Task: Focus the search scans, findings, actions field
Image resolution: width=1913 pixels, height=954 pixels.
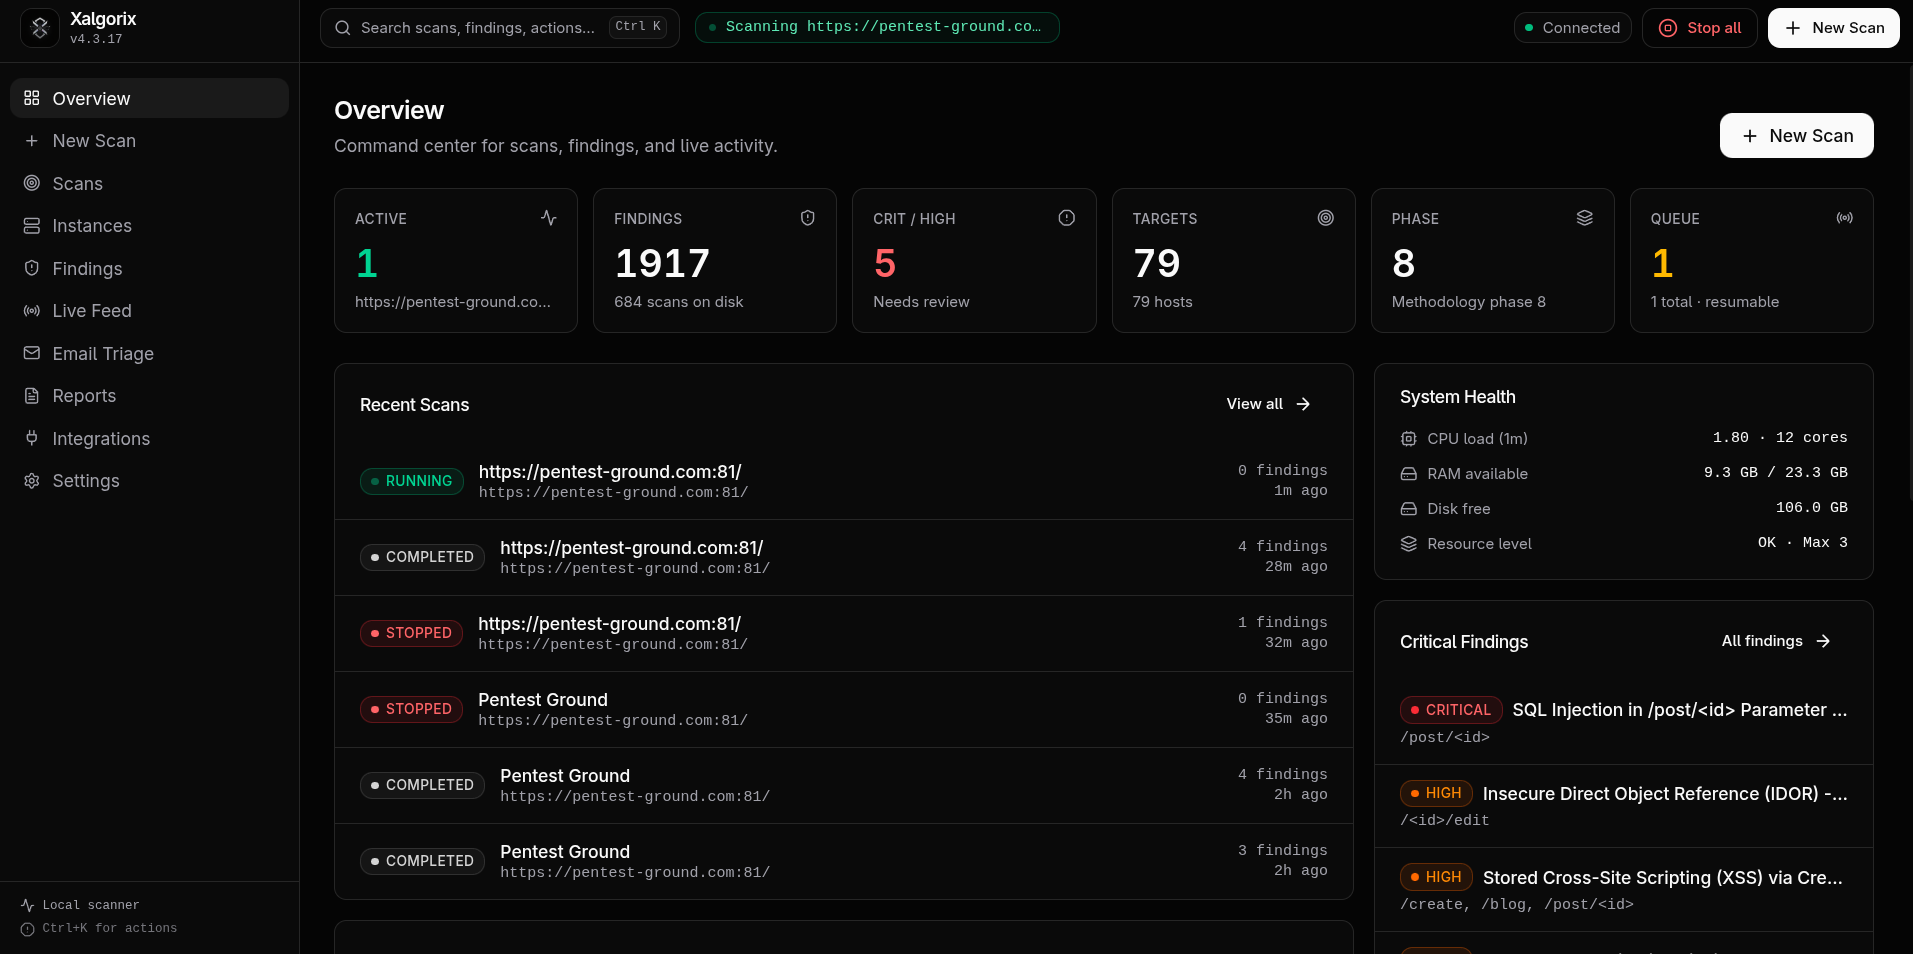Action: [499, 28]
